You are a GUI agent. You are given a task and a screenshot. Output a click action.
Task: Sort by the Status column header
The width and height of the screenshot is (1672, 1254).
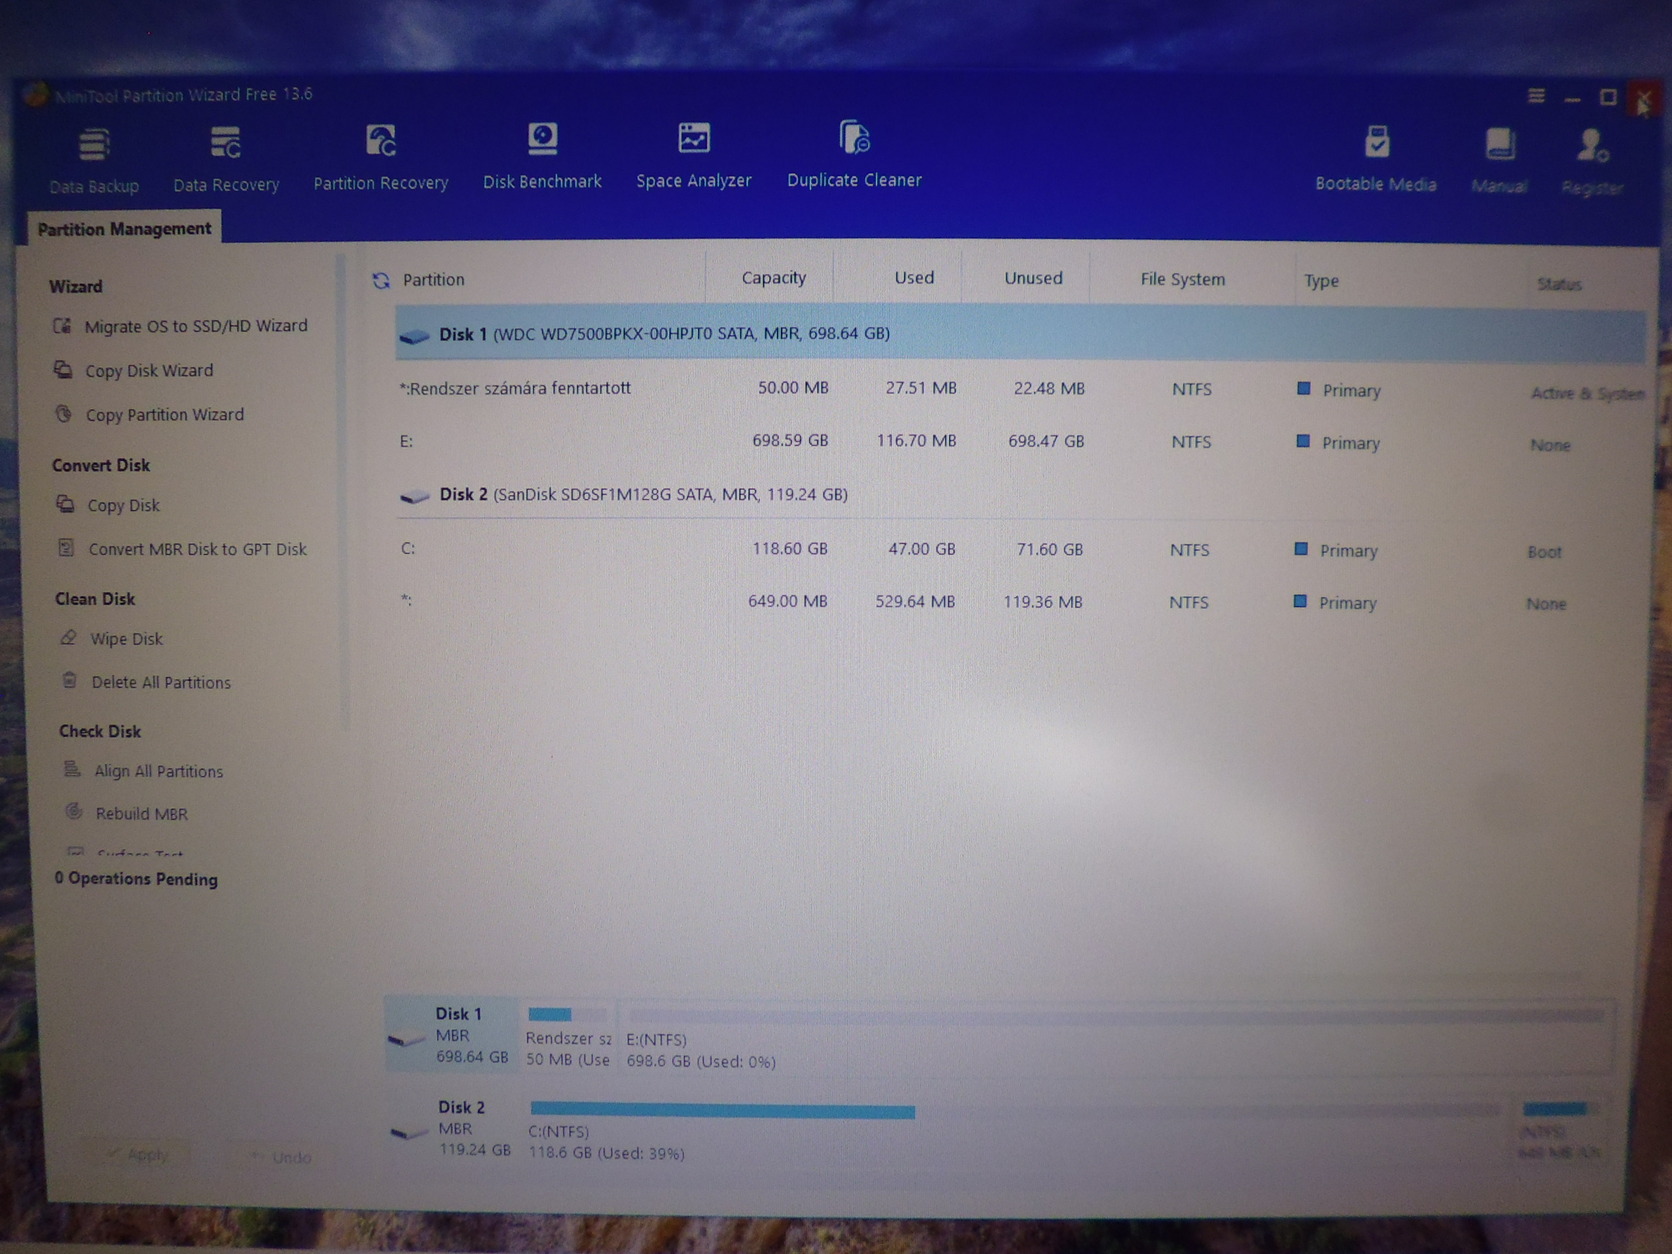1559,284
